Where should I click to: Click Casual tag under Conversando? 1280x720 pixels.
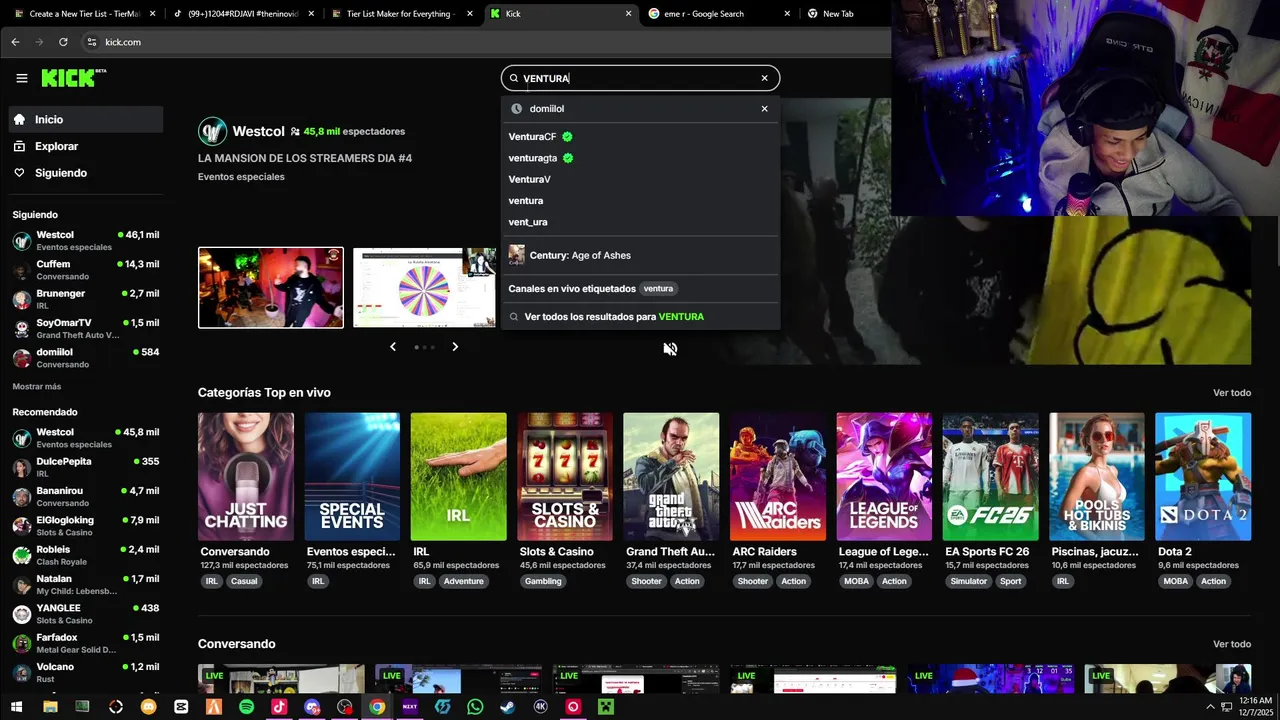point(244,581)
